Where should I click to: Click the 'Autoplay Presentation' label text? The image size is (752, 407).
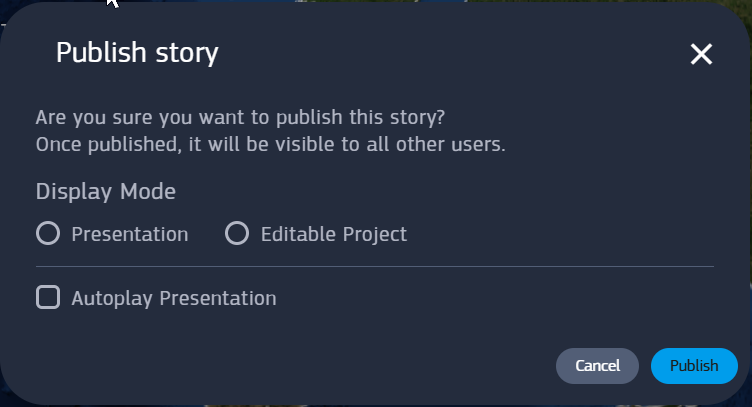pos(174,297)
